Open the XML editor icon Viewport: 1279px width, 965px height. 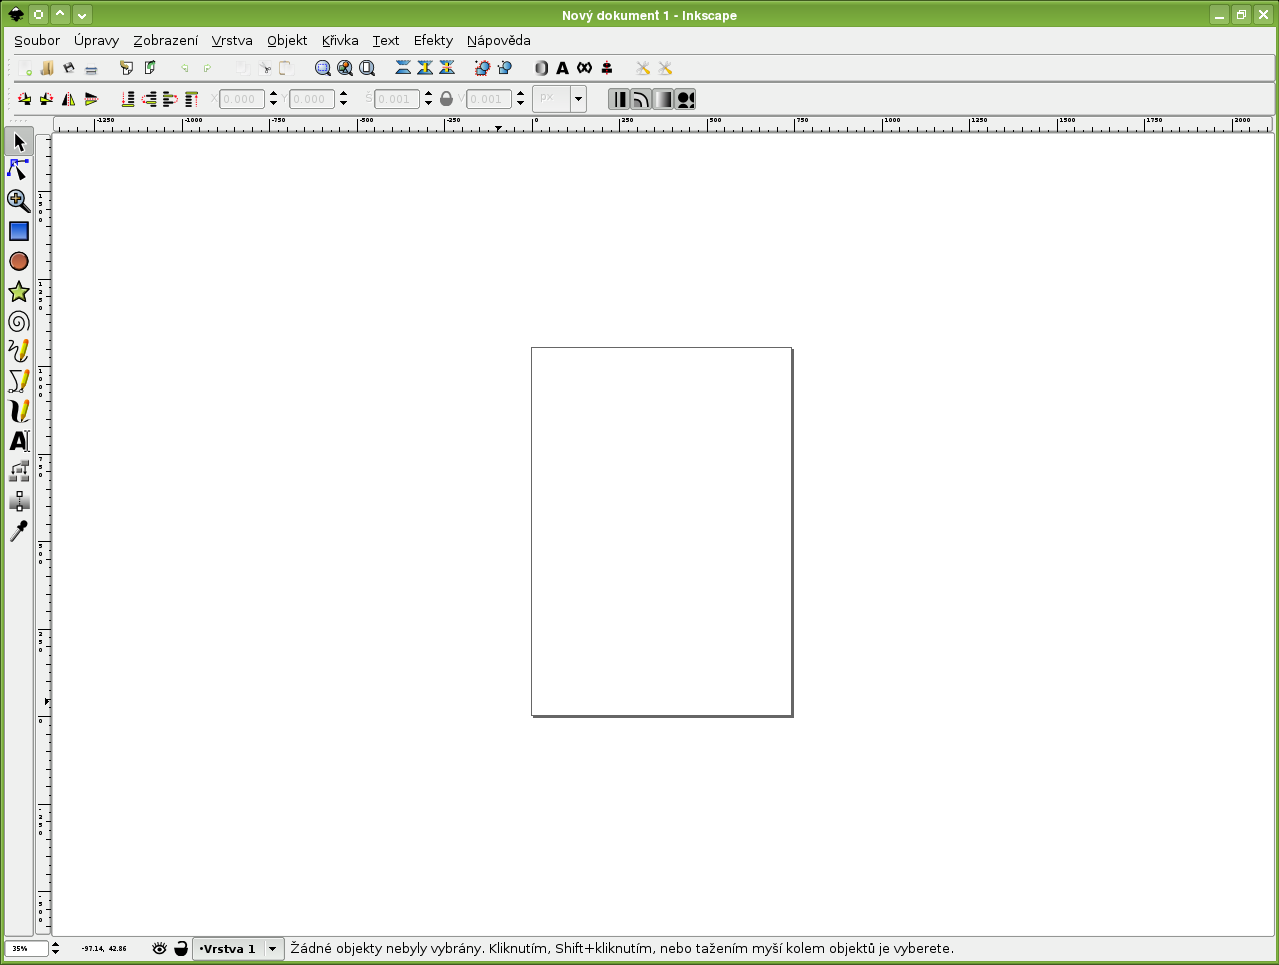(585, 68)
